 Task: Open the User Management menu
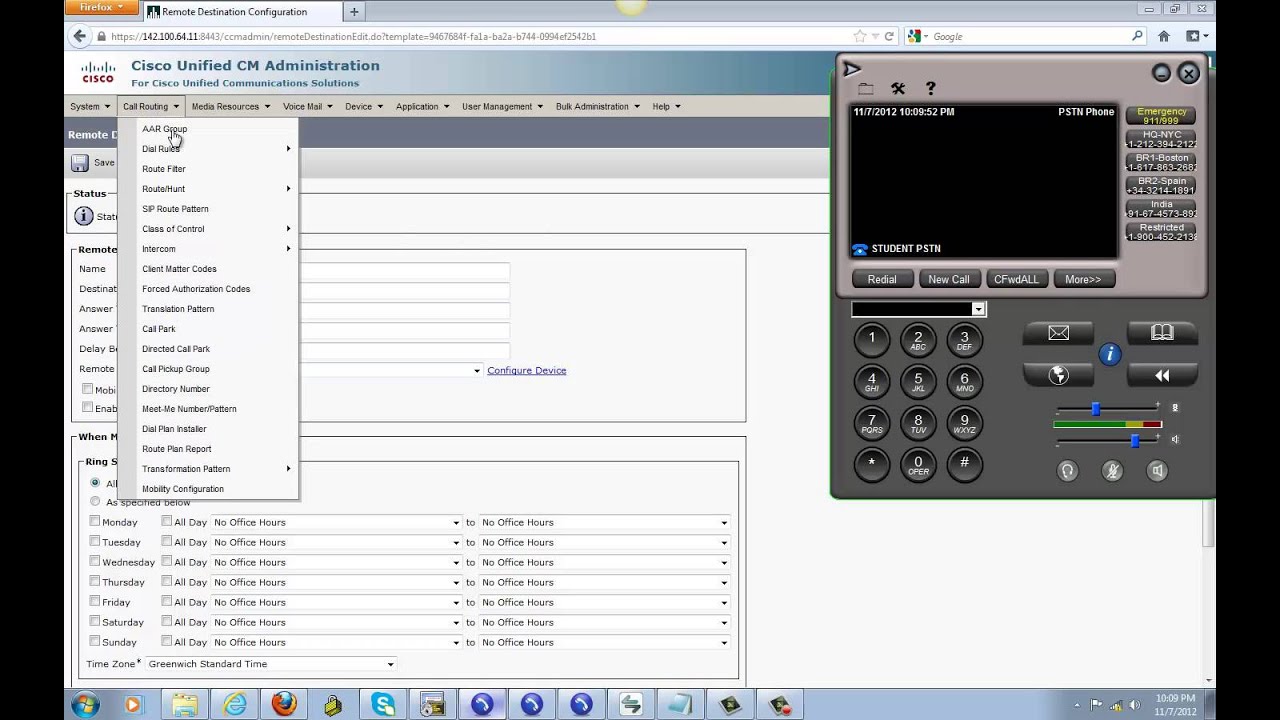click(502, 106)
